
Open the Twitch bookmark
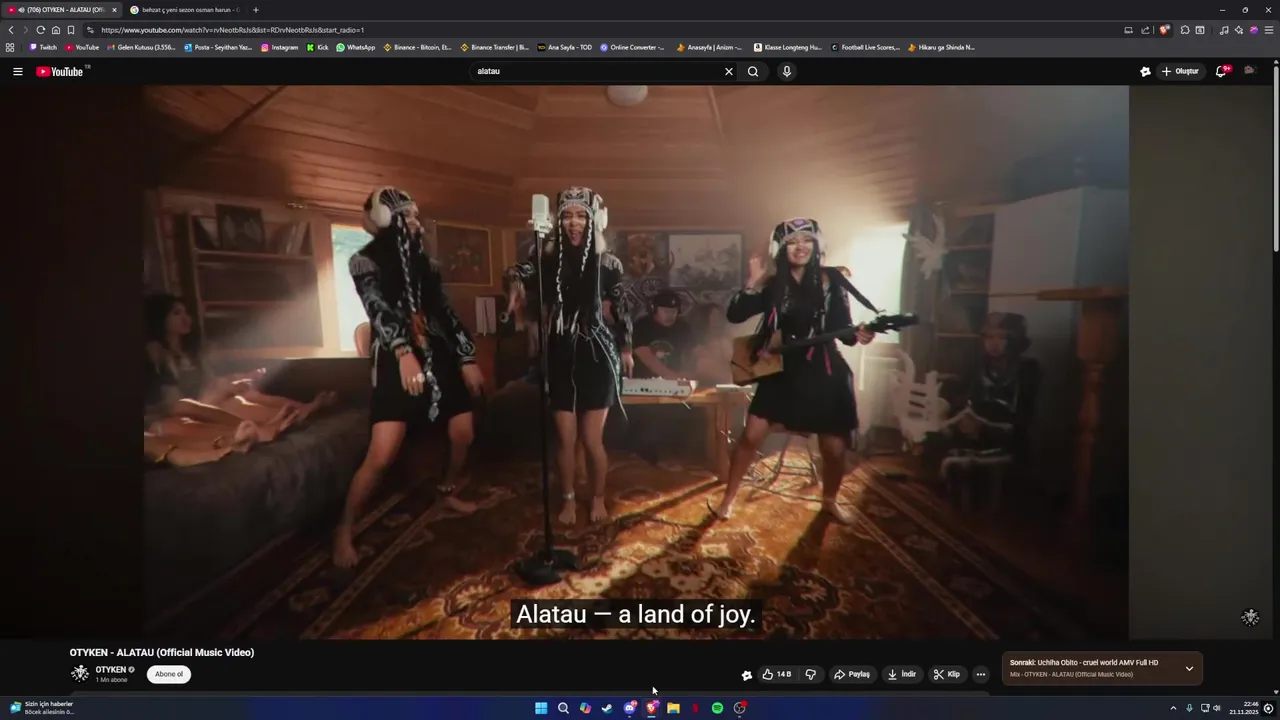pyautogui.click(x=43, y=47)
